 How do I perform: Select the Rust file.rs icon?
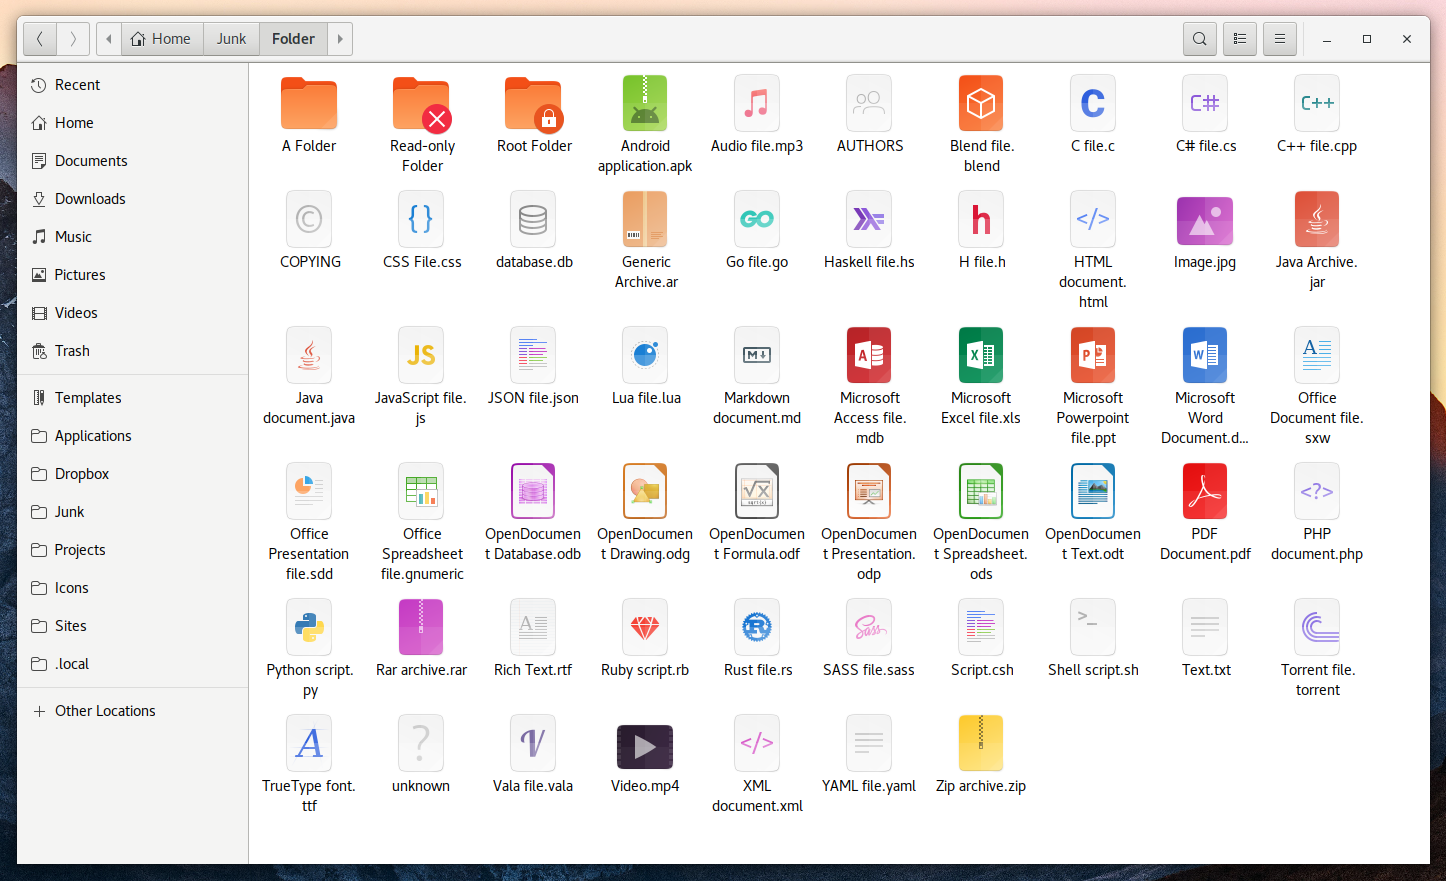tap(757, 627)
